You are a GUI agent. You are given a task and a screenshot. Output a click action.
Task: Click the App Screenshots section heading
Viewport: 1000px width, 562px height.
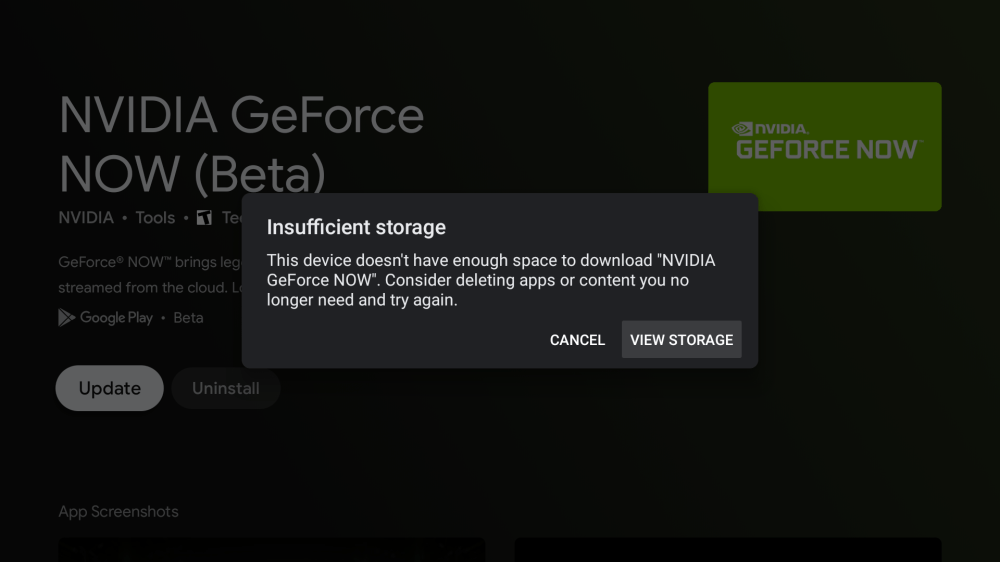pyautogui.click(x=118, y=512)
